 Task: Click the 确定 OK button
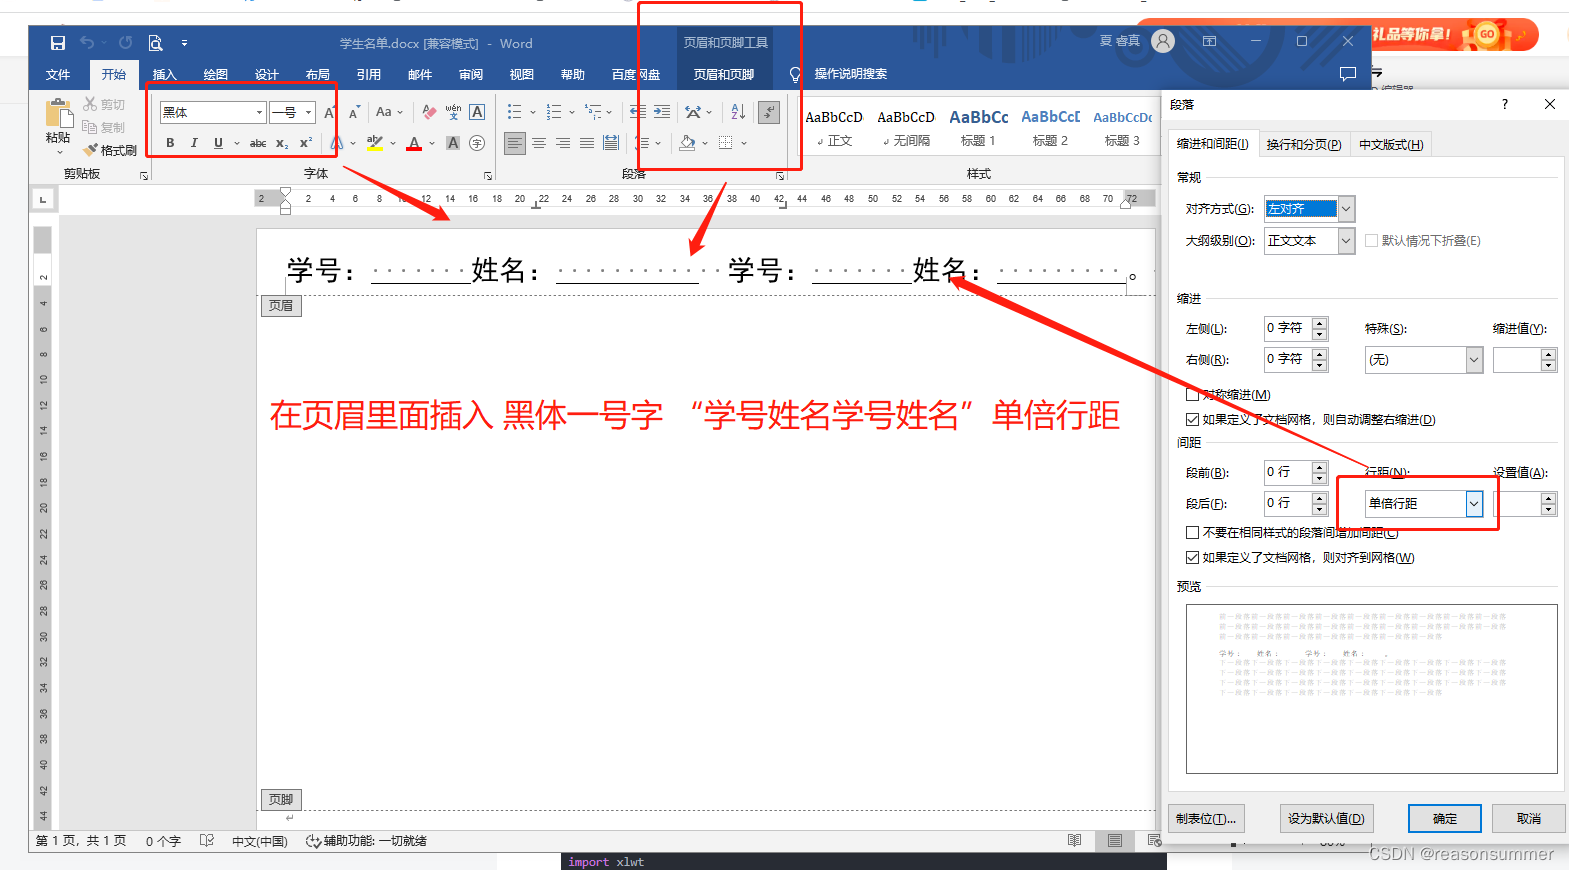[x=1444, y=819]
